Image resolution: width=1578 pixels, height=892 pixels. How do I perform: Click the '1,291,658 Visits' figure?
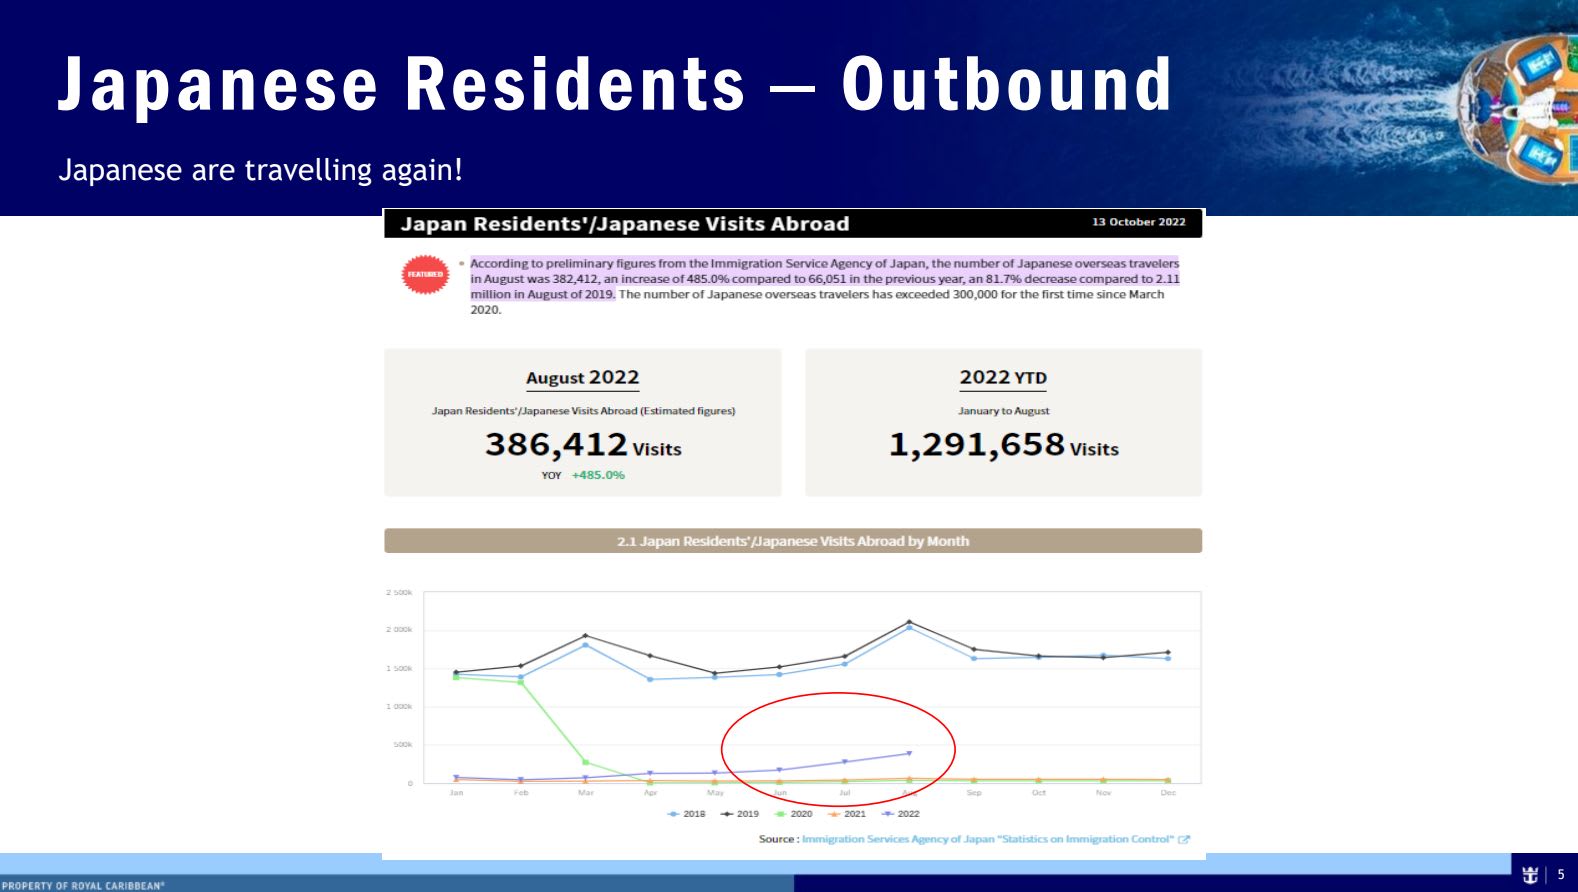1003,444
